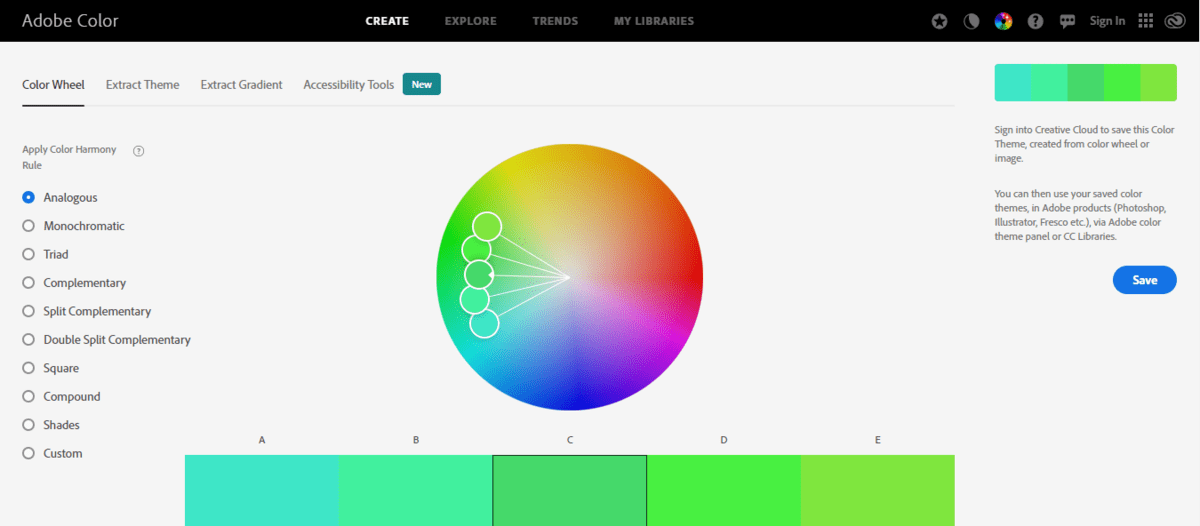Select the Split Complementary rule

(87, 311)
